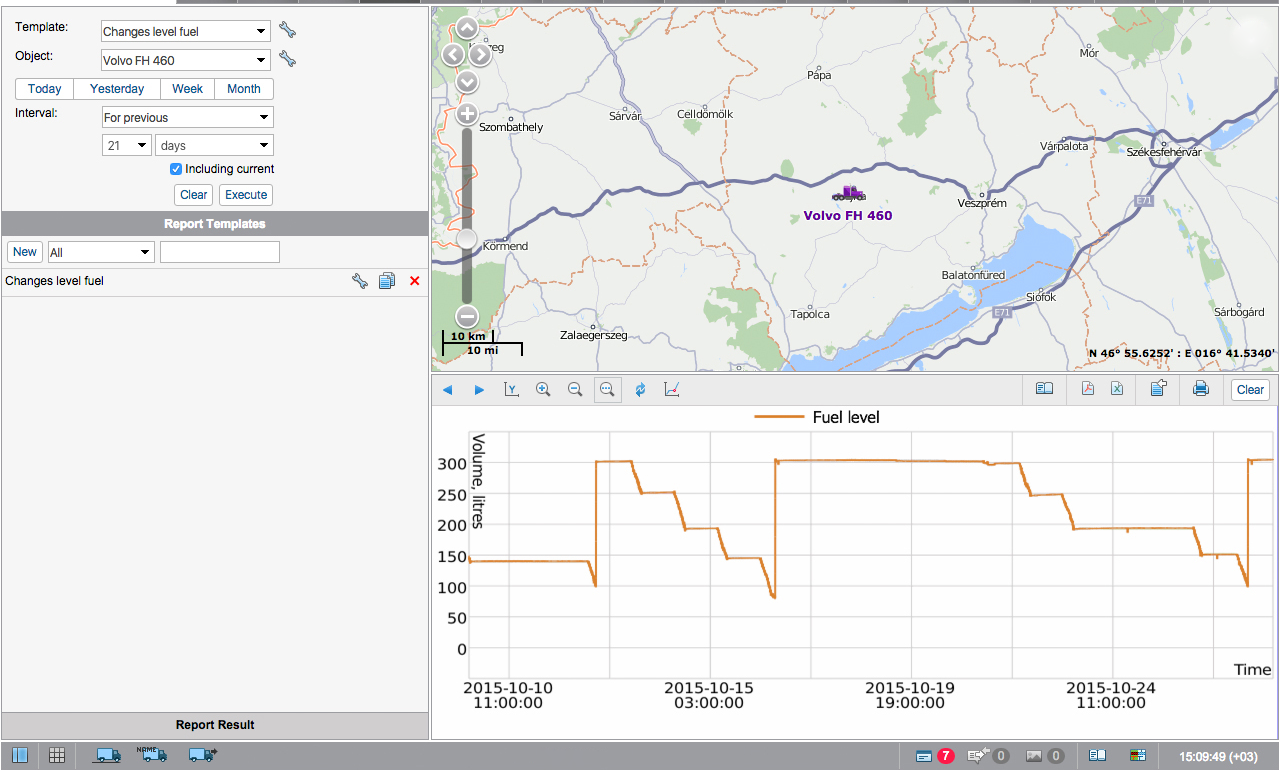Print the report with printer icon
Image resolution: width=1280 pixels, height=770 pixels.
click(x=1200, y=389)
